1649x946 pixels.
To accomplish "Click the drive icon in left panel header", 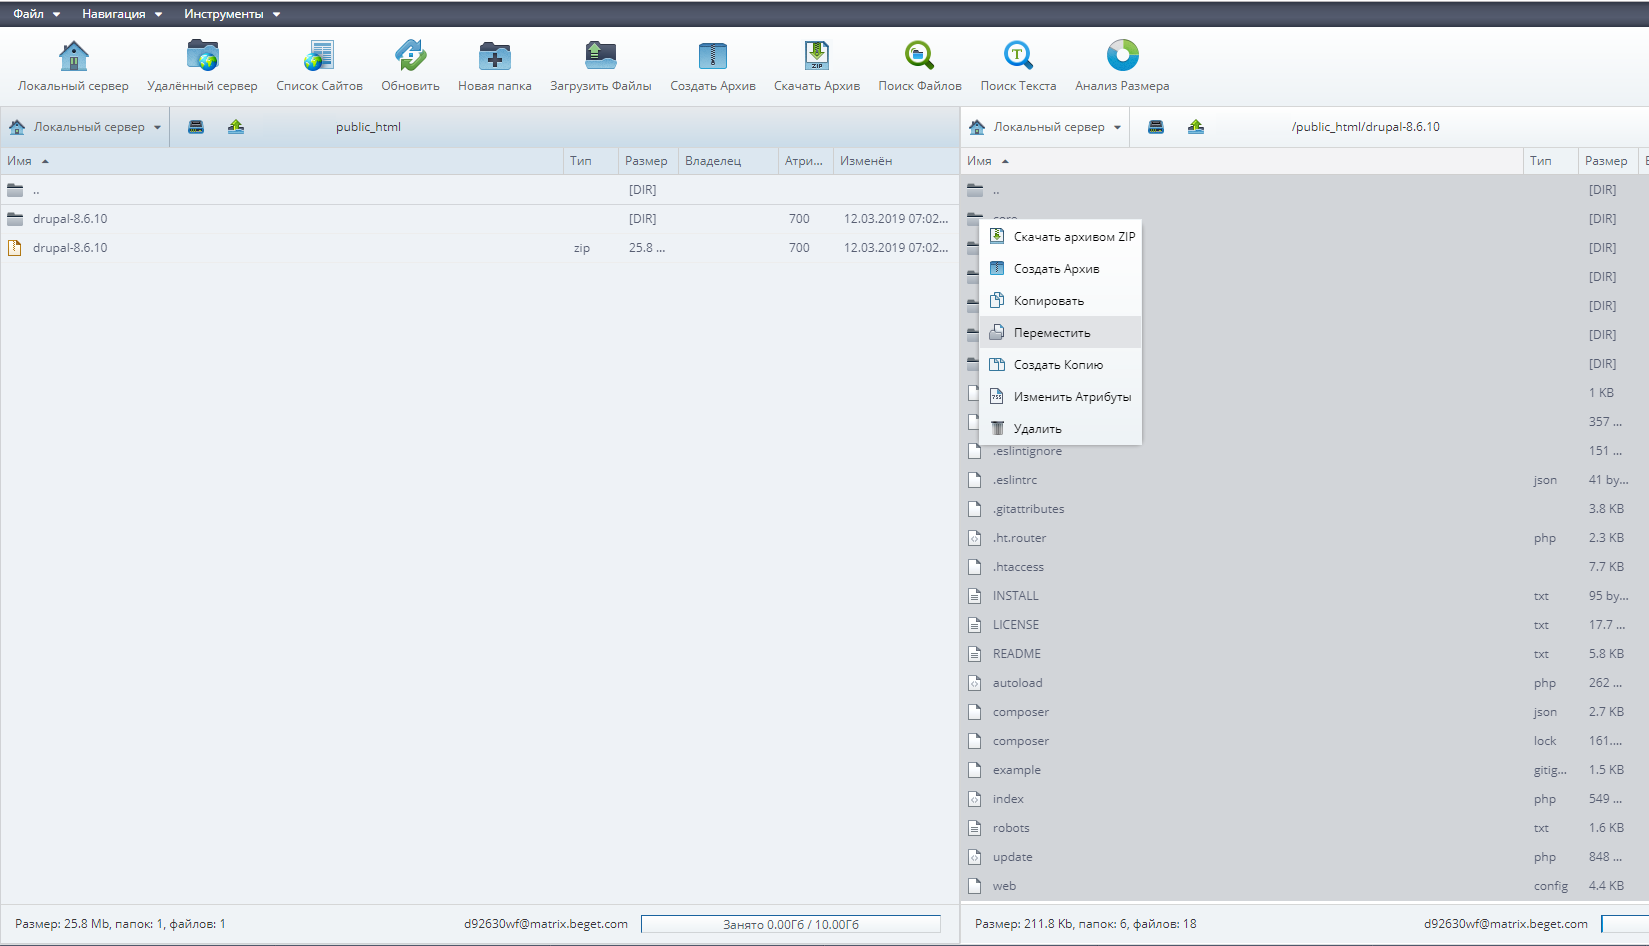I will (196, 127).
